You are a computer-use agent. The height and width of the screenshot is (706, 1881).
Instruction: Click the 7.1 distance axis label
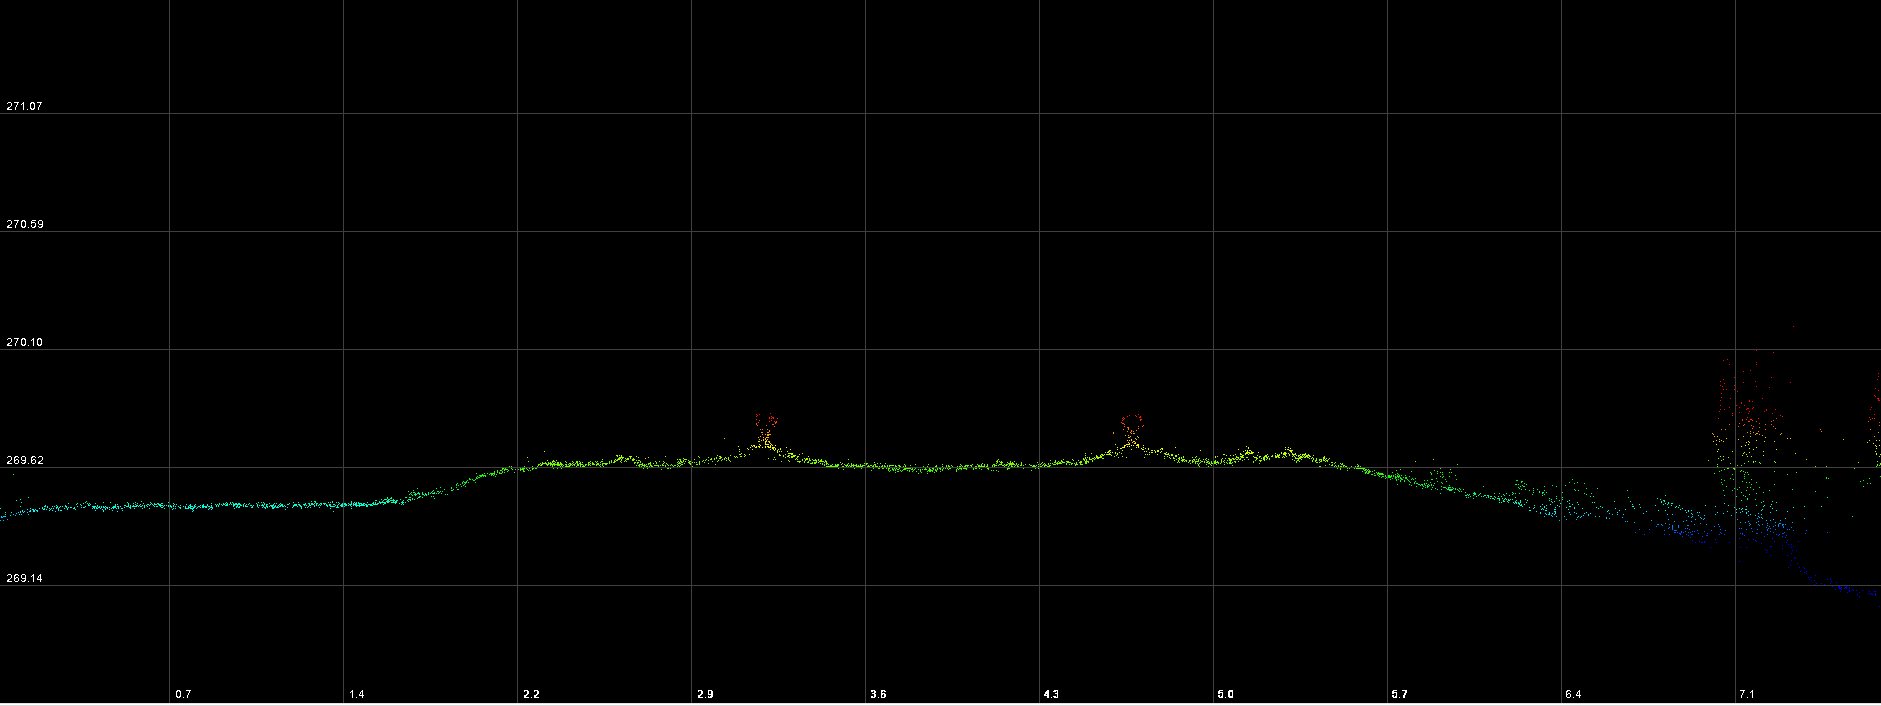[1747, 694]
